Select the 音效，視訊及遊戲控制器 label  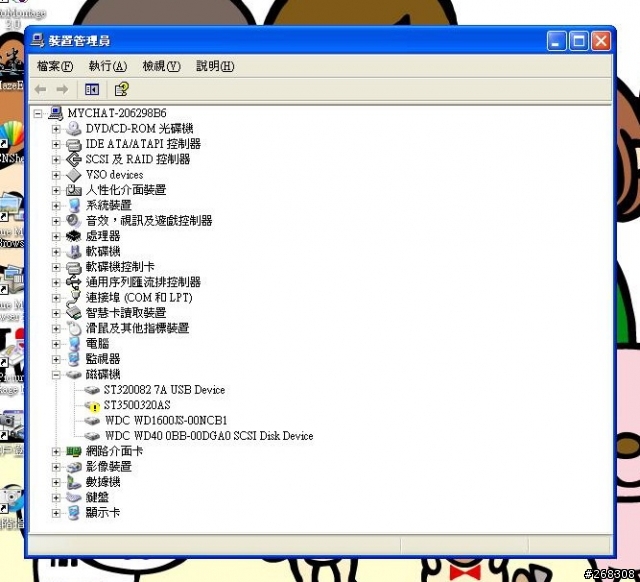pos(149,221)
